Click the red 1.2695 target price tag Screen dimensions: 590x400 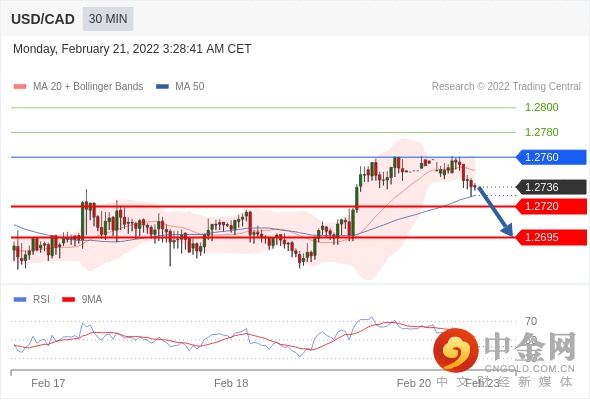point(551,238)
